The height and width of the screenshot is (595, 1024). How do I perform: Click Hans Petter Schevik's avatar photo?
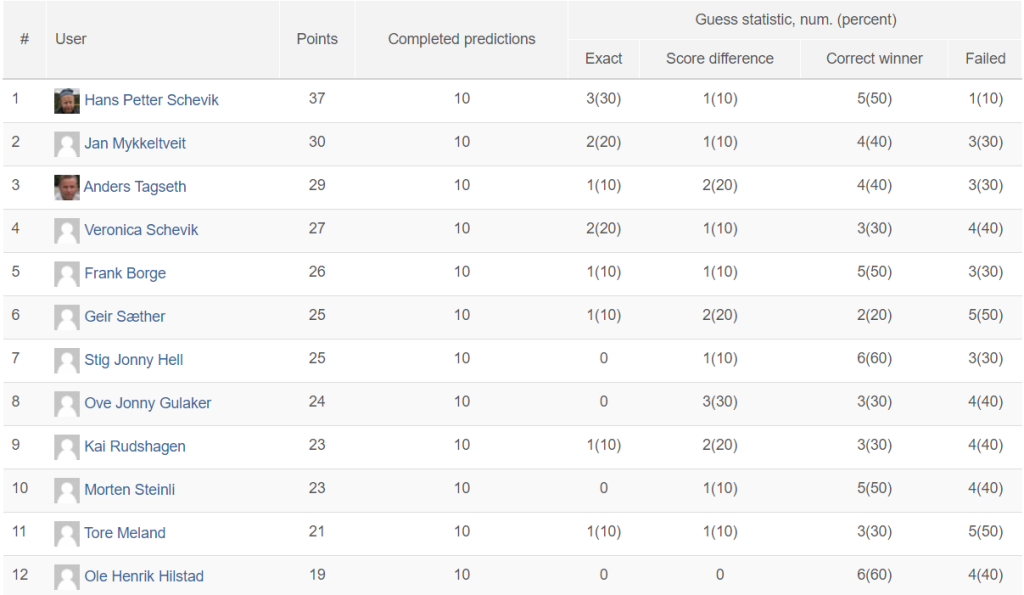(67, 101)
